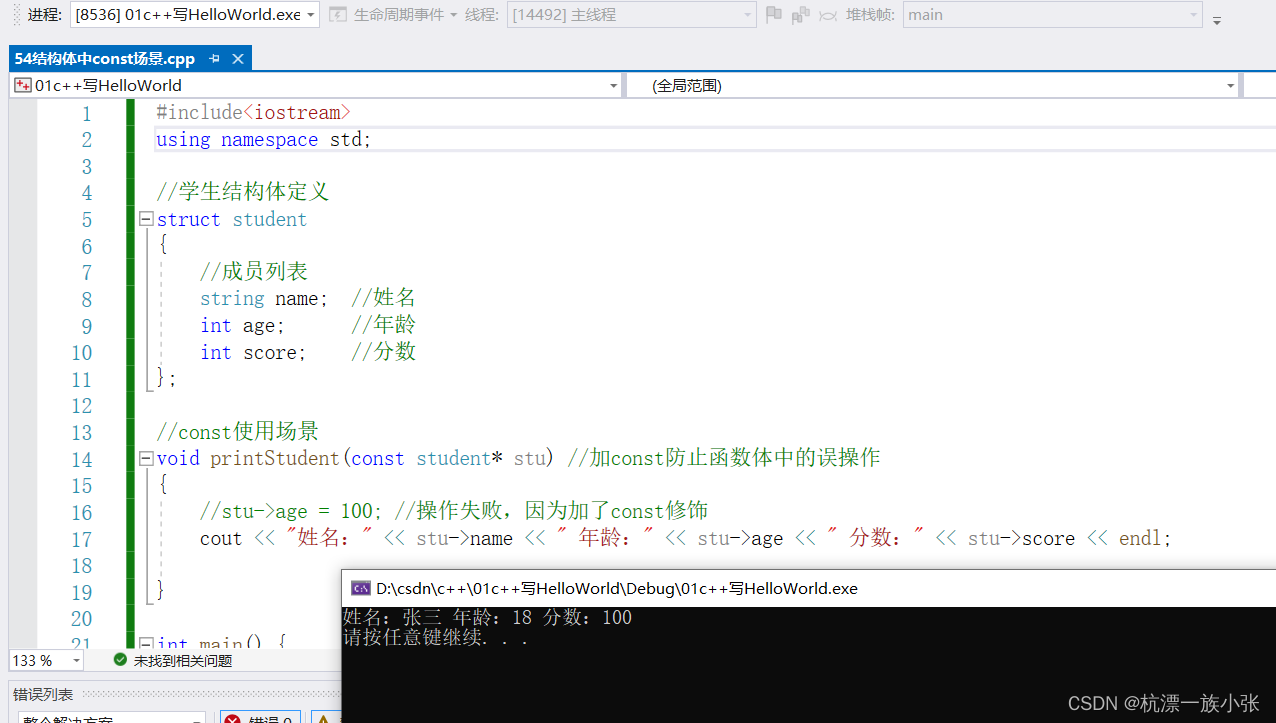Click const student* stu parameter text
Viewport: 1276px width, 723px height.
tap(449, 459)
